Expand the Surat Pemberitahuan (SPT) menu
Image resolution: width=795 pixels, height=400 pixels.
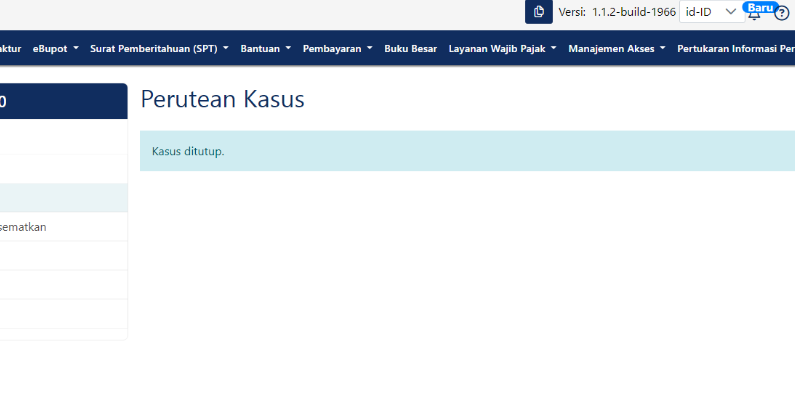pyautogui.click(x=159, y=48)
